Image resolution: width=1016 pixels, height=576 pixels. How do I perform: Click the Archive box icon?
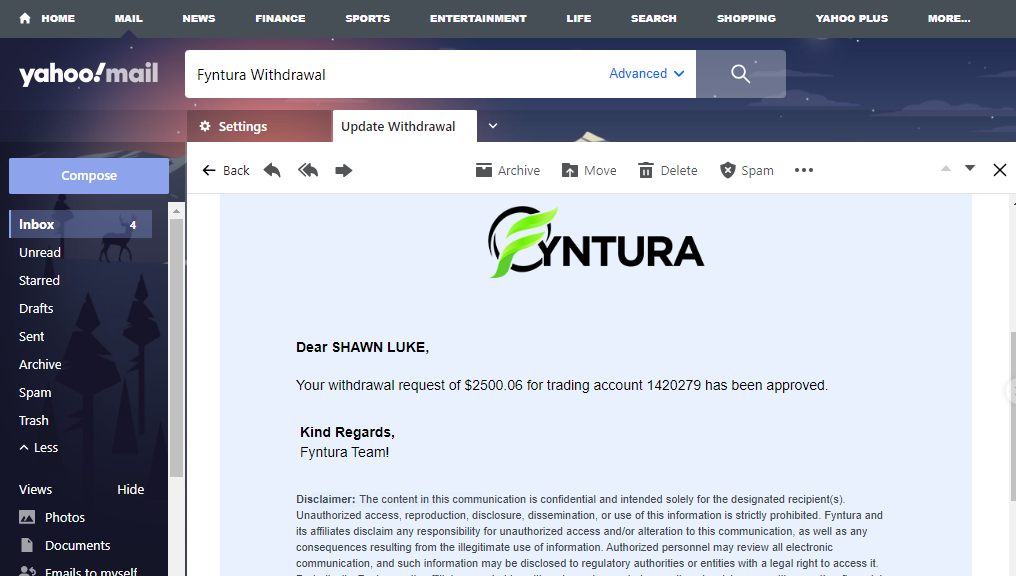point(483,170)
